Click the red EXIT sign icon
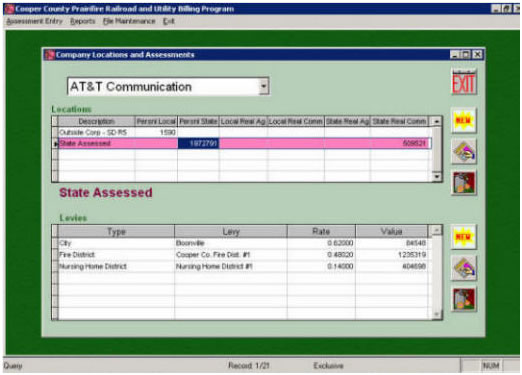 tap(464, 82)
